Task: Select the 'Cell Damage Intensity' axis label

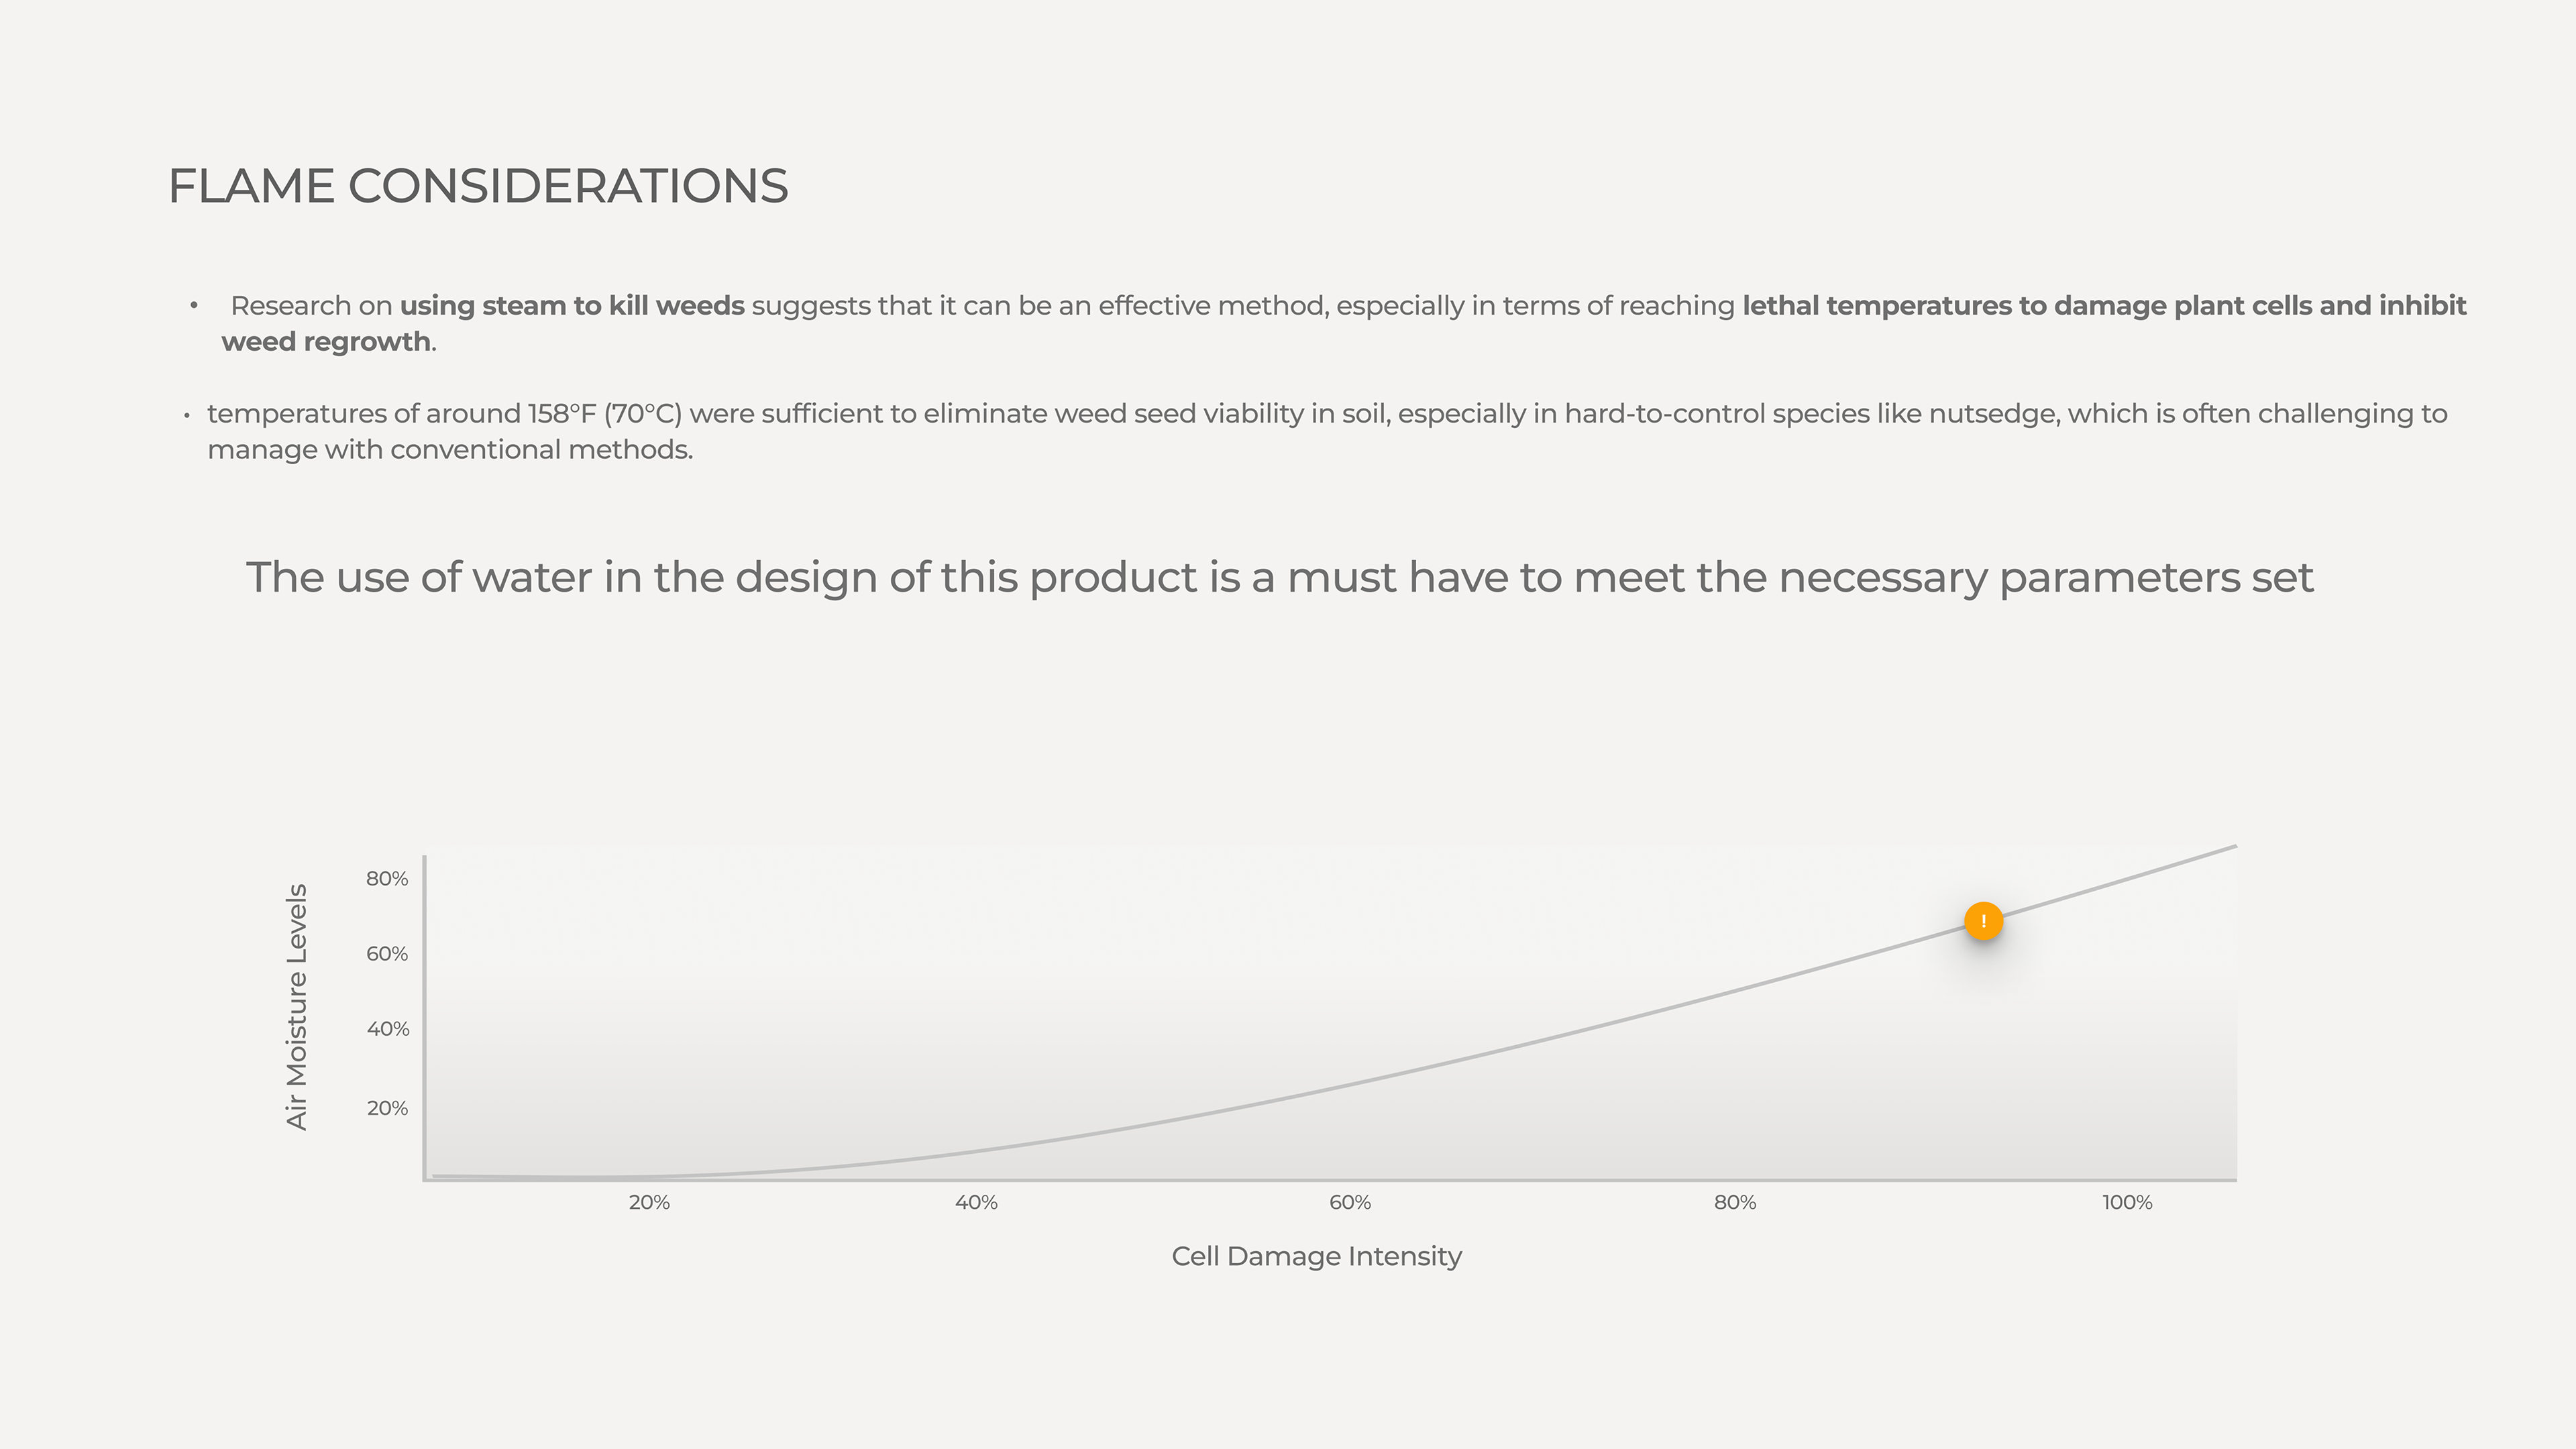Action: tap(1316, 1256)
